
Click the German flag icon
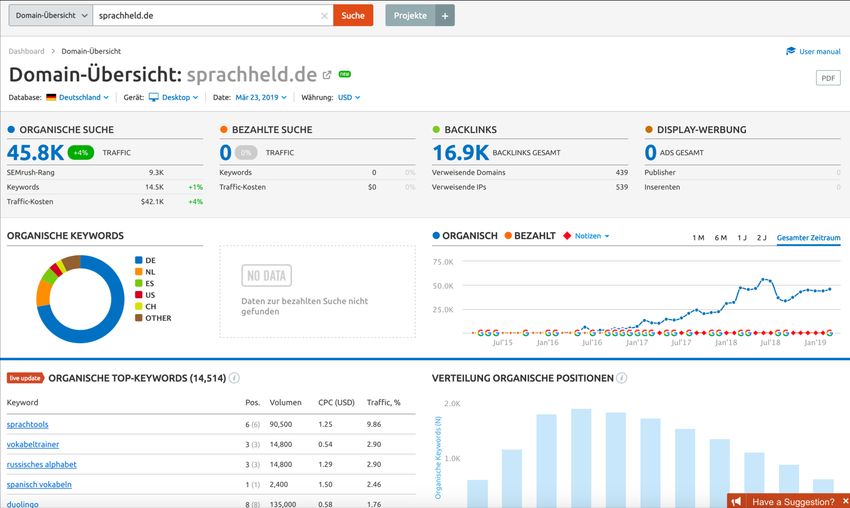pyautogui.click(x=51, y=98)
